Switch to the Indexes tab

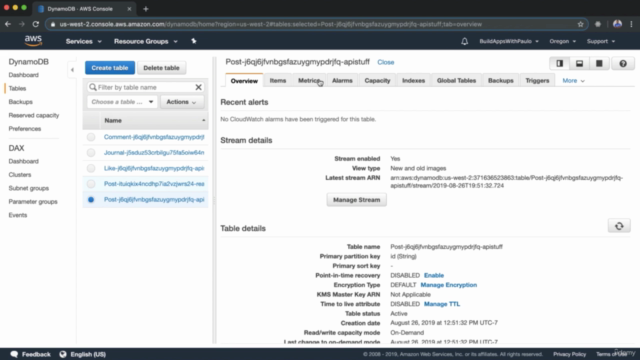coord(413,81)
